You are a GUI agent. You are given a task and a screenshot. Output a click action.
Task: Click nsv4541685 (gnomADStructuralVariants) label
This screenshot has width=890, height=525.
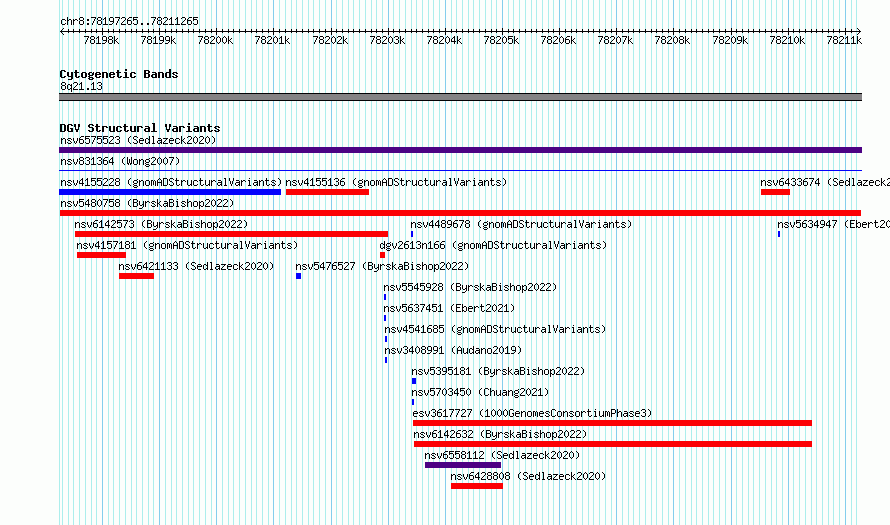click(495, 329)
